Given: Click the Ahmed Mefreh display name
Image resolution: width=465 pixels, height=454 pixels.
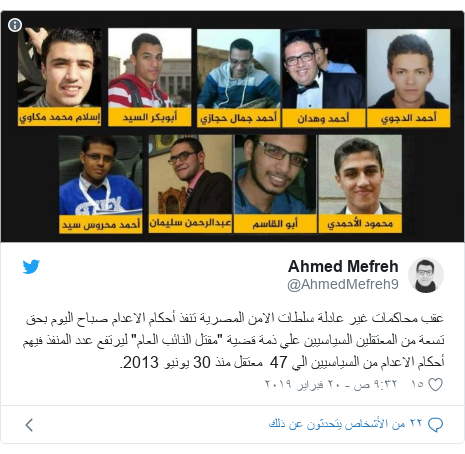Looking at the screenshot, I should click(x=343, y=266).
